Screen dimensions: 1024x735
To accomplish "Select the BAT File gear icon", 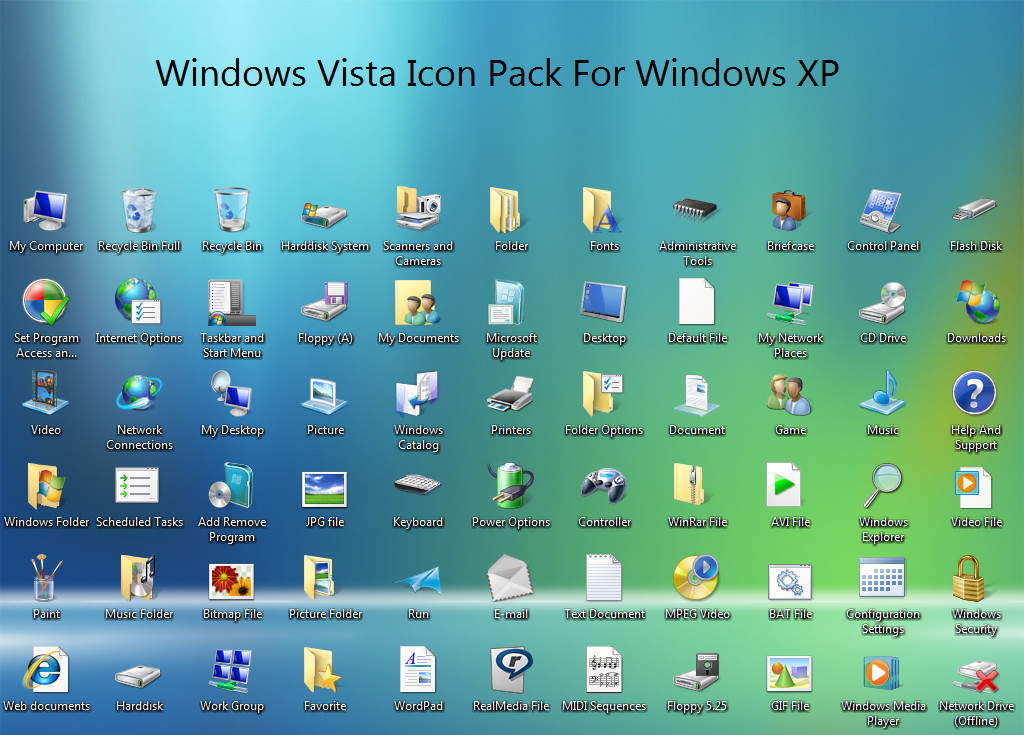I will click(790, 581).
